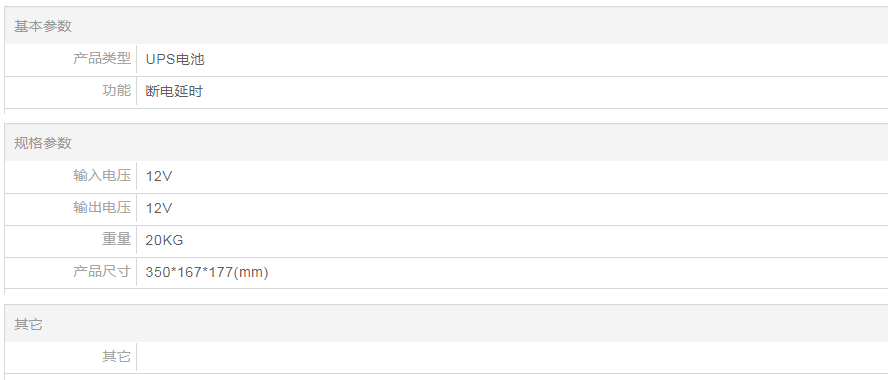Viewport: 893px width, 380px height.
Task: Click the 输出电压 label
Action: click(102, 207)
